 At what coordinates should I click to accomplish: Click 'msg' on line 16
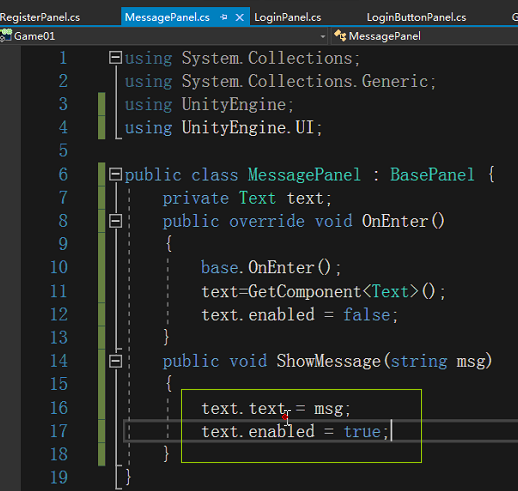[328, 409]
